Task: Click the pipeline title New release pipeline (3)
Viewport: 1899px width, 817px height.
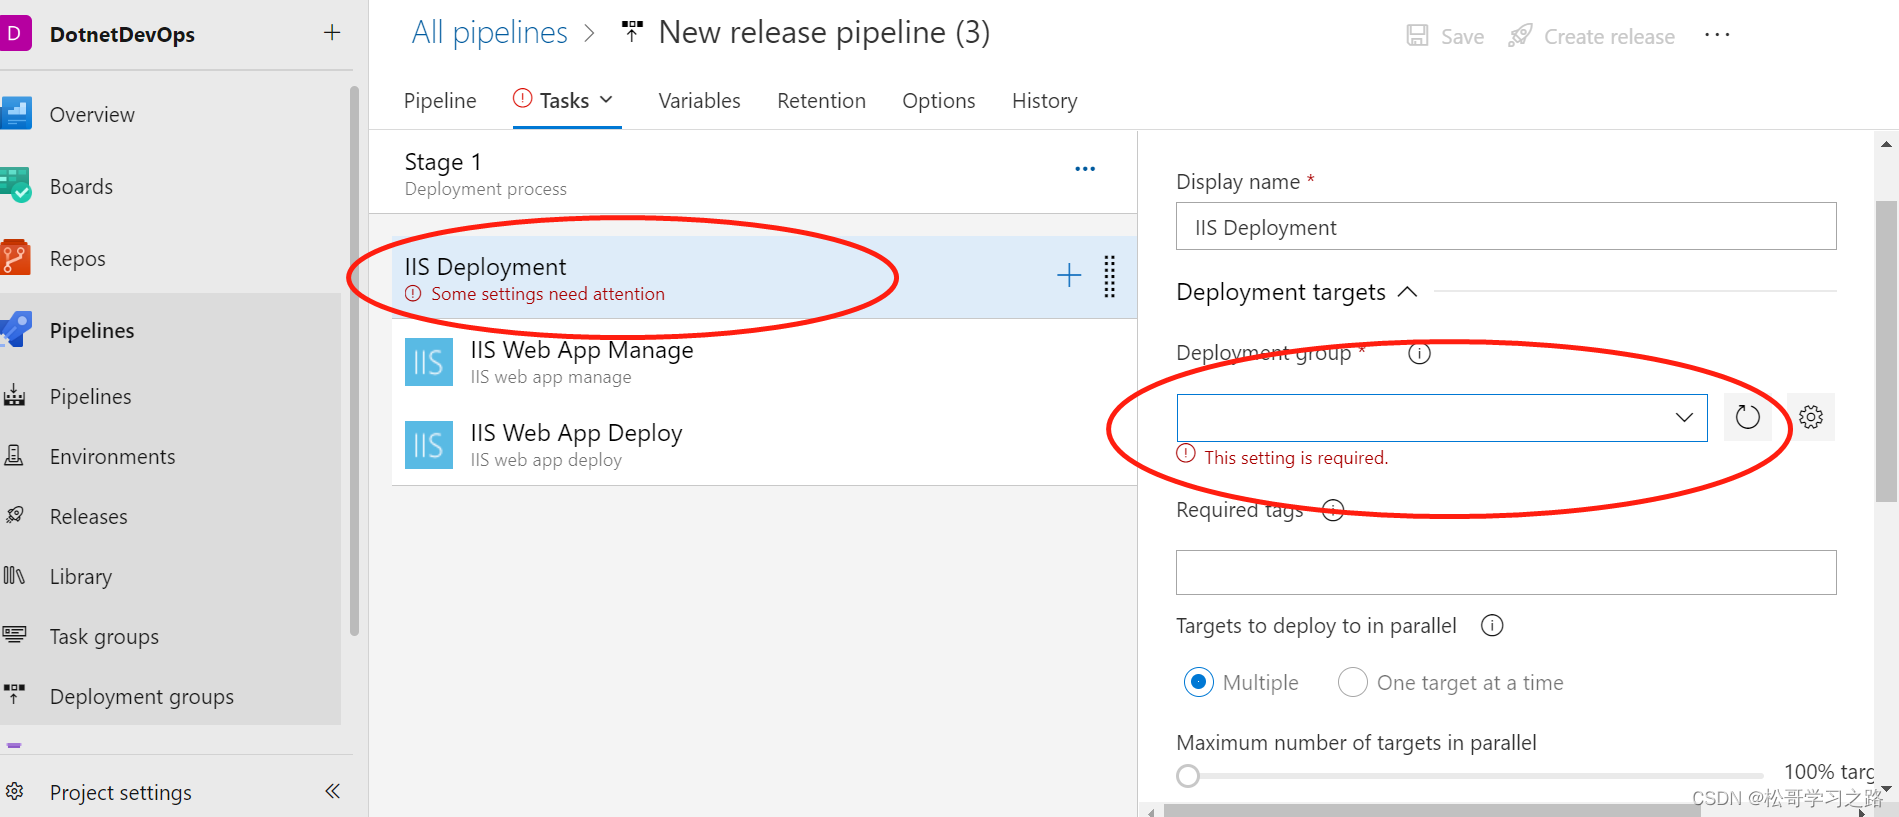Action: pos(824,33)
